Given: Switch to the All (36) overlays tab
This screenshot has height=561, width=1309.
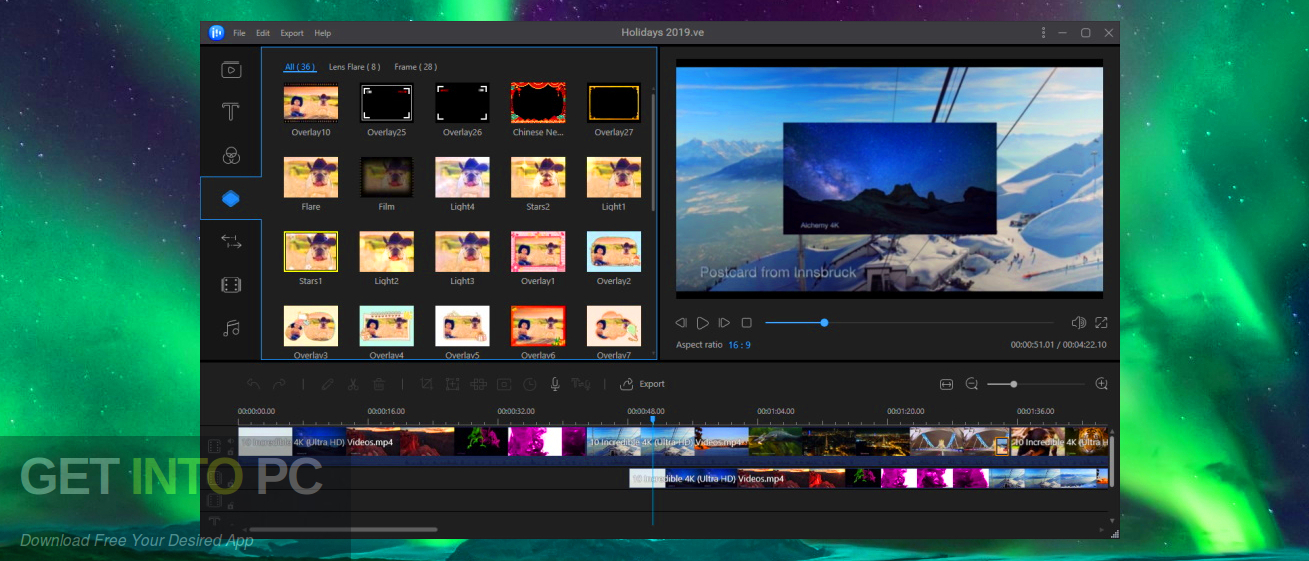Looking at the screenshot, I should pos(300,67).
